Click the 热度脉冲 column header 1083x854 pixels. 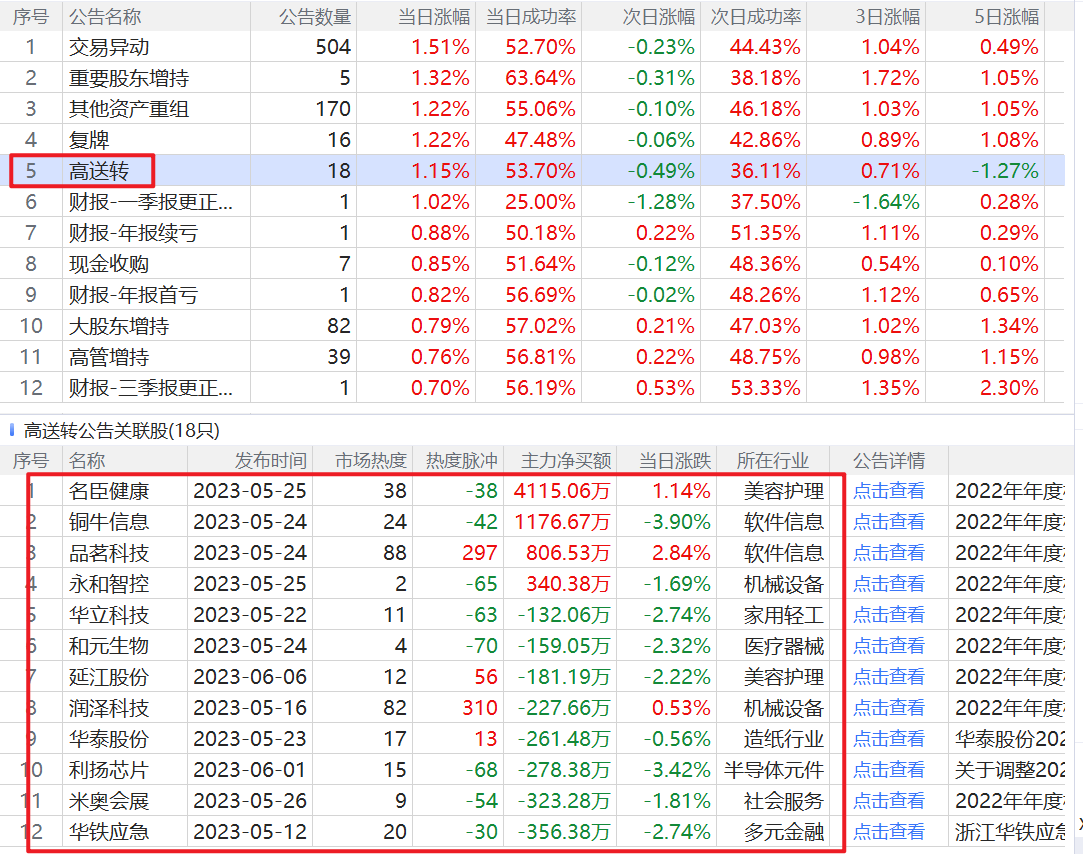tap(461, 460)
